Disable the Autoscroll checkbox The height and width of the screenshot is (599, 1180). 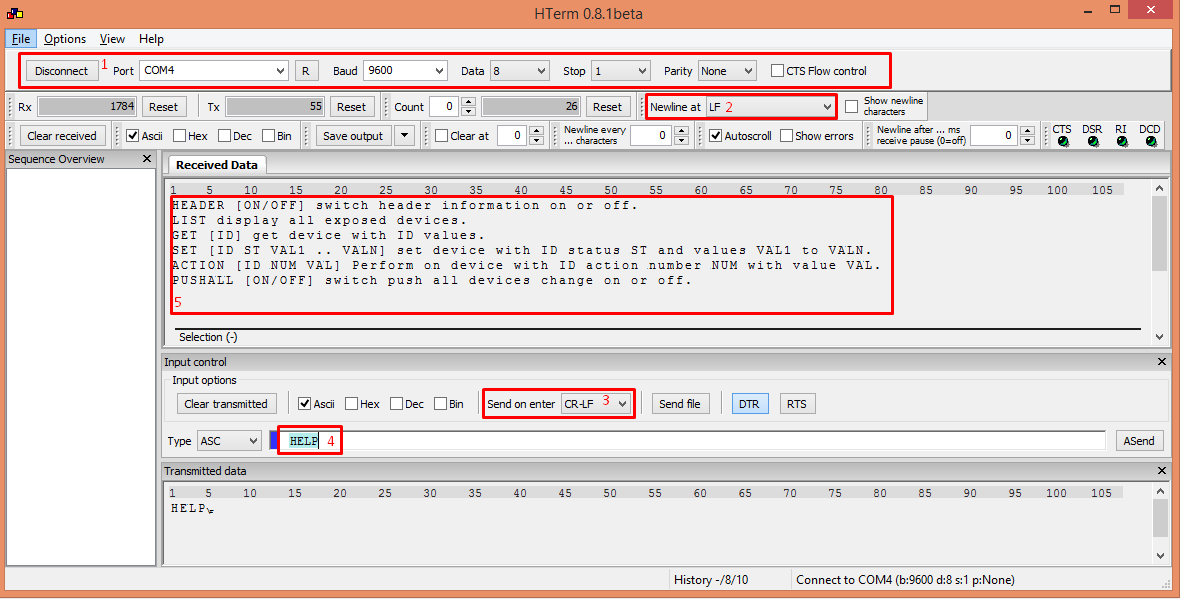tap(715, 136)
